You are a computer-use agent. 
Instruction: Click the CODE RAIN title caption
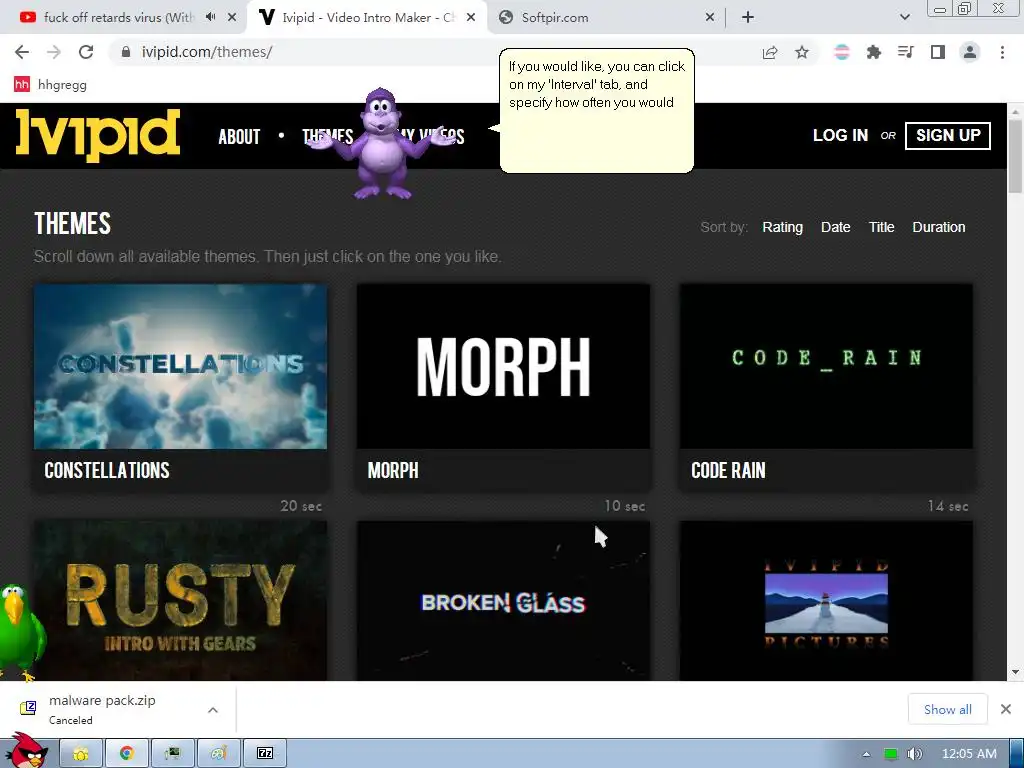click(x=728, y=470)
